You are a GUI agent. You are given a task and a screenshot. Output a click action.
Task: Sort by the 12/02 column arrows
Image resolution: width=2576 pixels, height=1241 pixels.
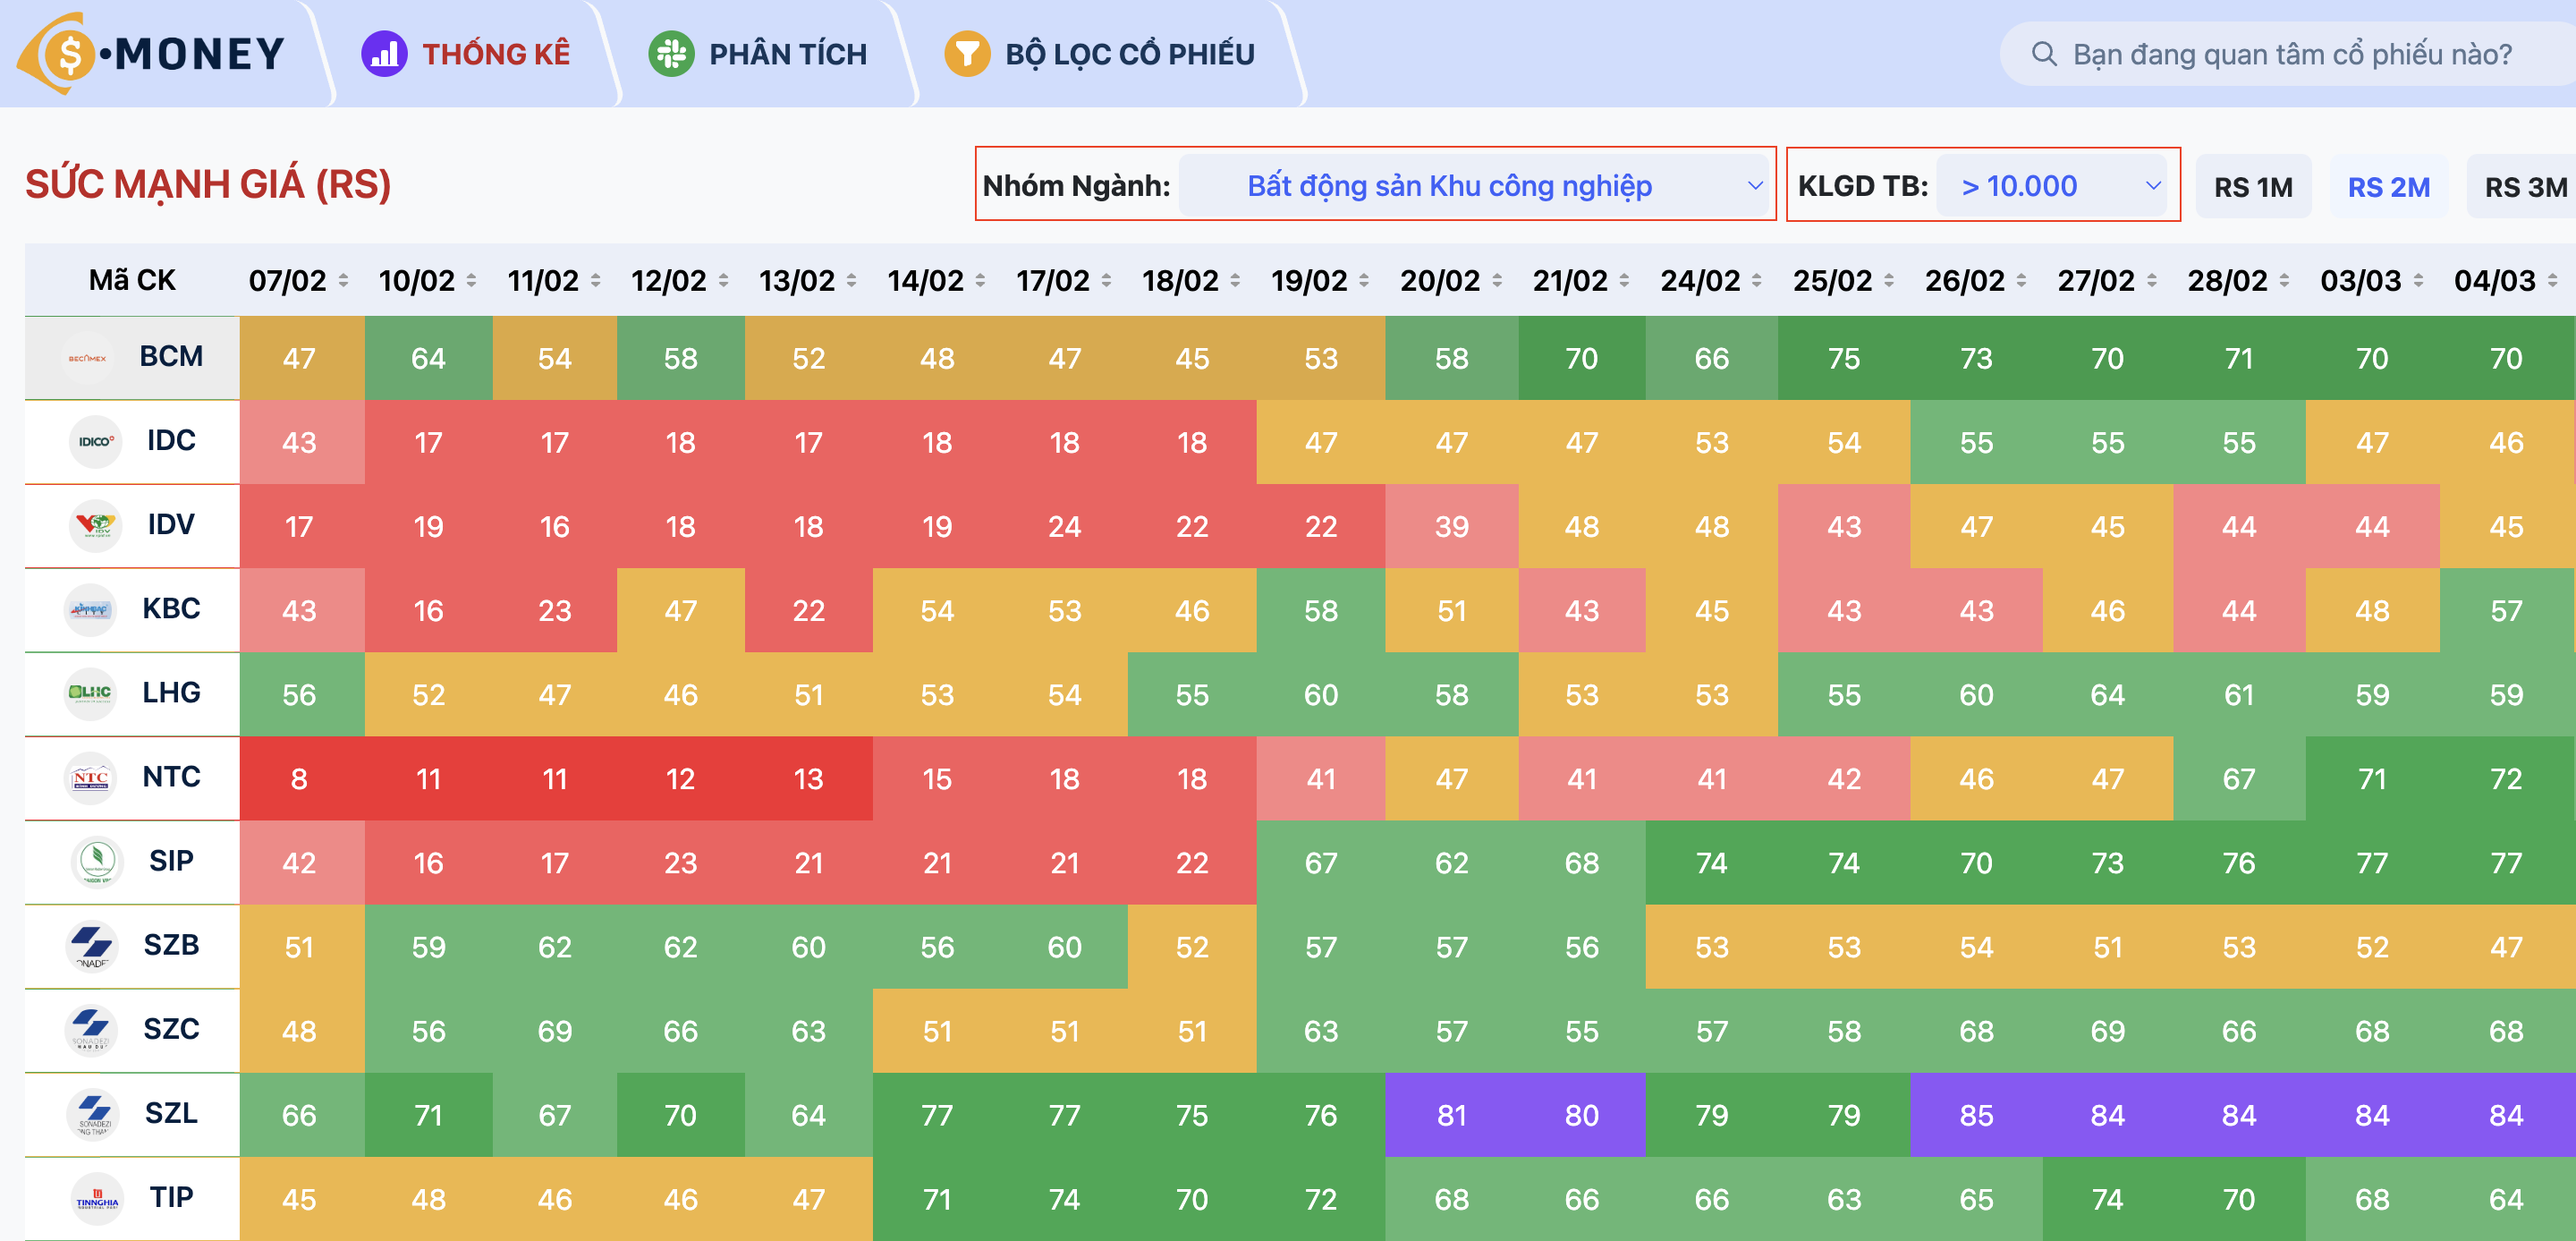click(723, 281)
